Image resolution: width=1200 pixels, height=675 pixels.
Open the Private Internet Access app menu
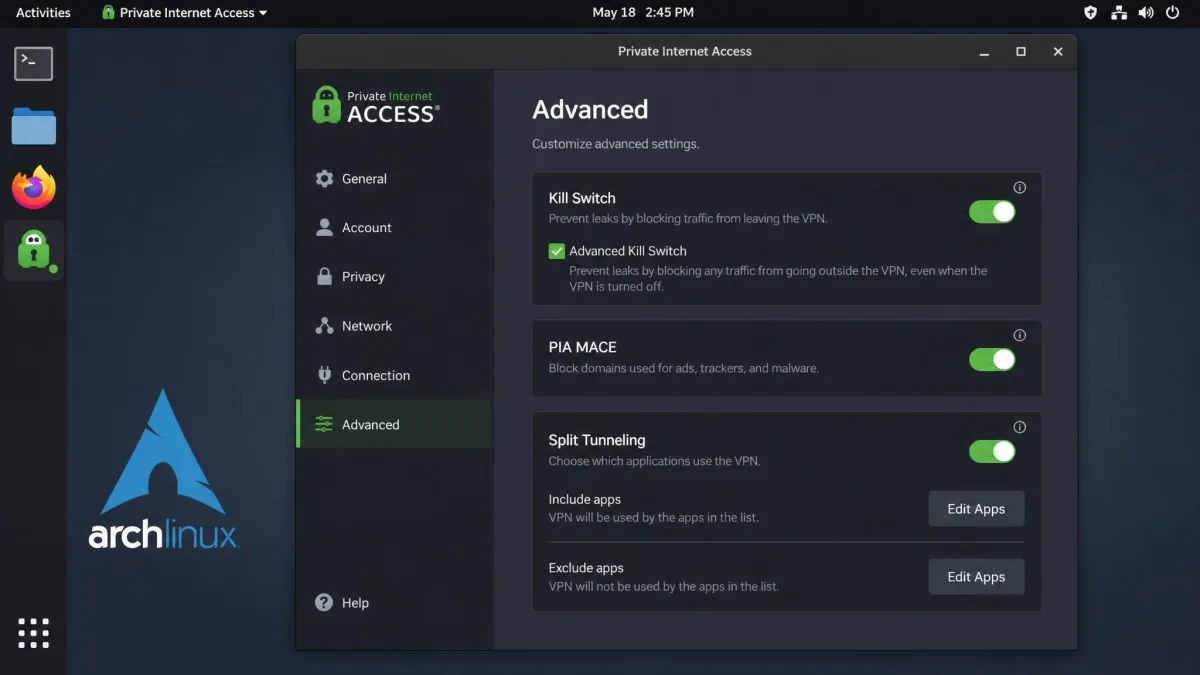185,13
